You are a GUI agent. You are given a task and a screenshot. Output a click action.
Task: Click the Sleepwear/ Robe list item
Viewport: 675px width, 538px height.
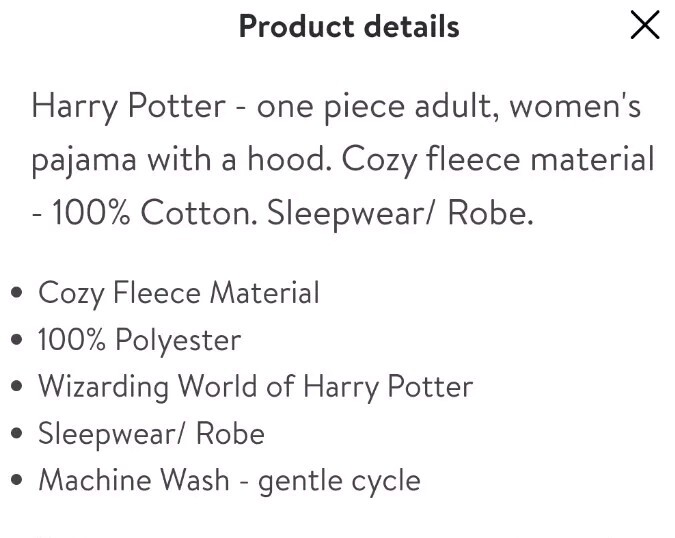(152, 433)
